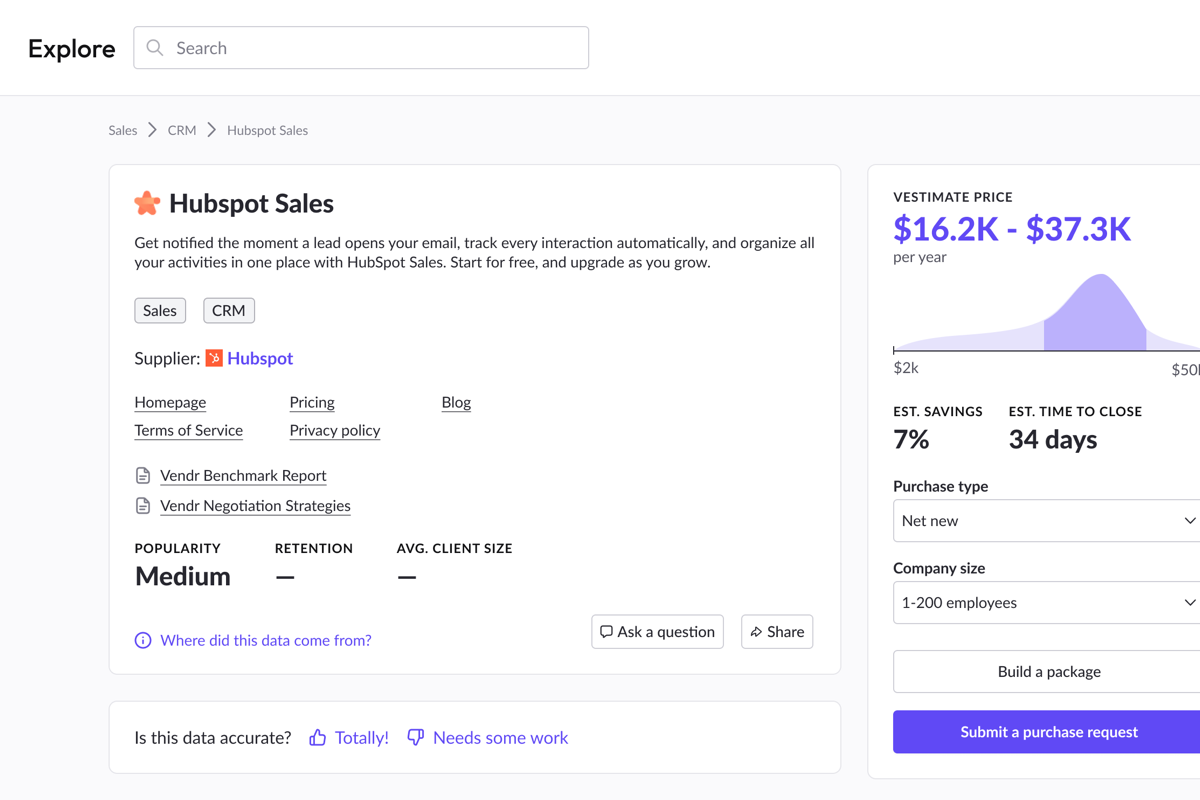Click the info circle icon beside data source question
The height and width of the screenshot is (800, 1200).
[x=143, y=640]
